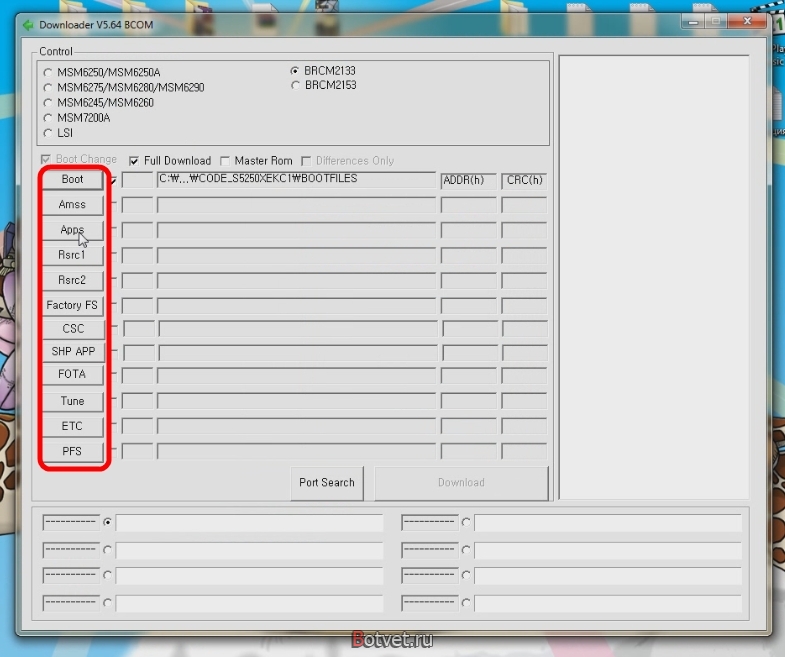Click the large log output panel

pos(654,277)
